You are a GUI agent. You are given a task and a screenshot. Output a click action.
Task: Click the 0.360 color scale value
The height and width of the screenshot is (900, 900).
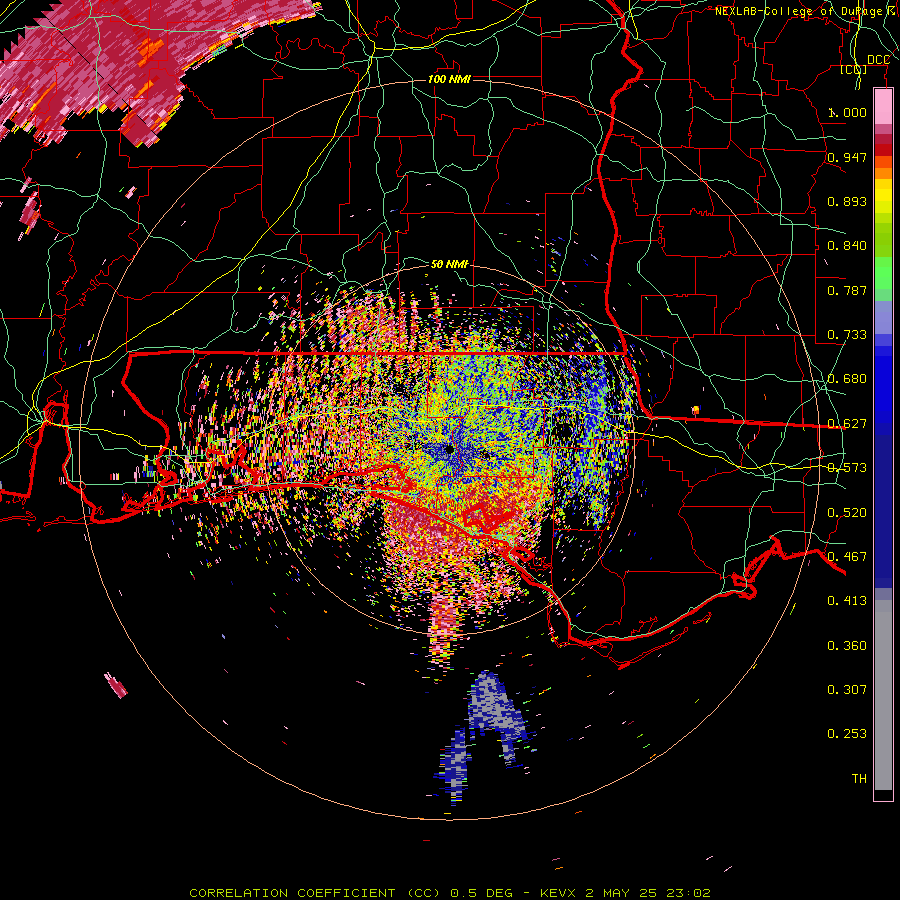pos(847,646)
